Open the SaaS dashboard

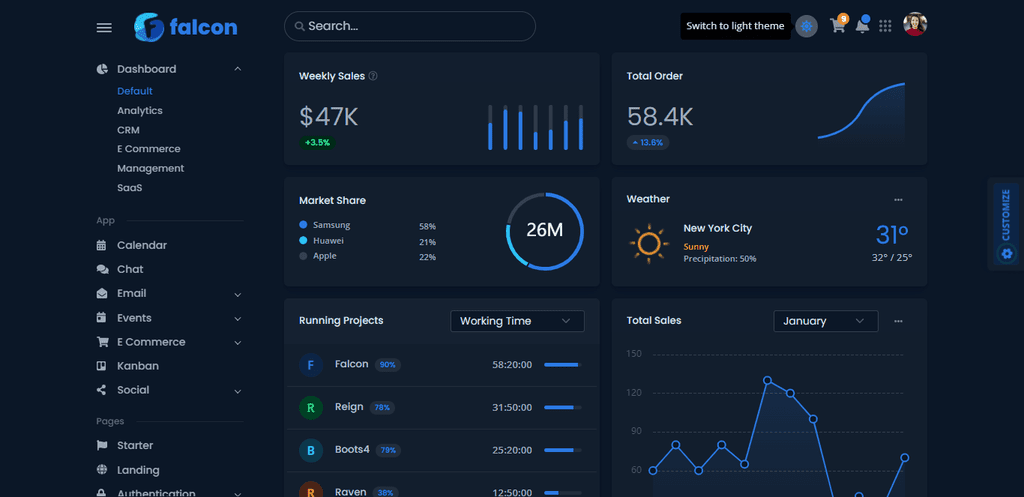[129, 187]
